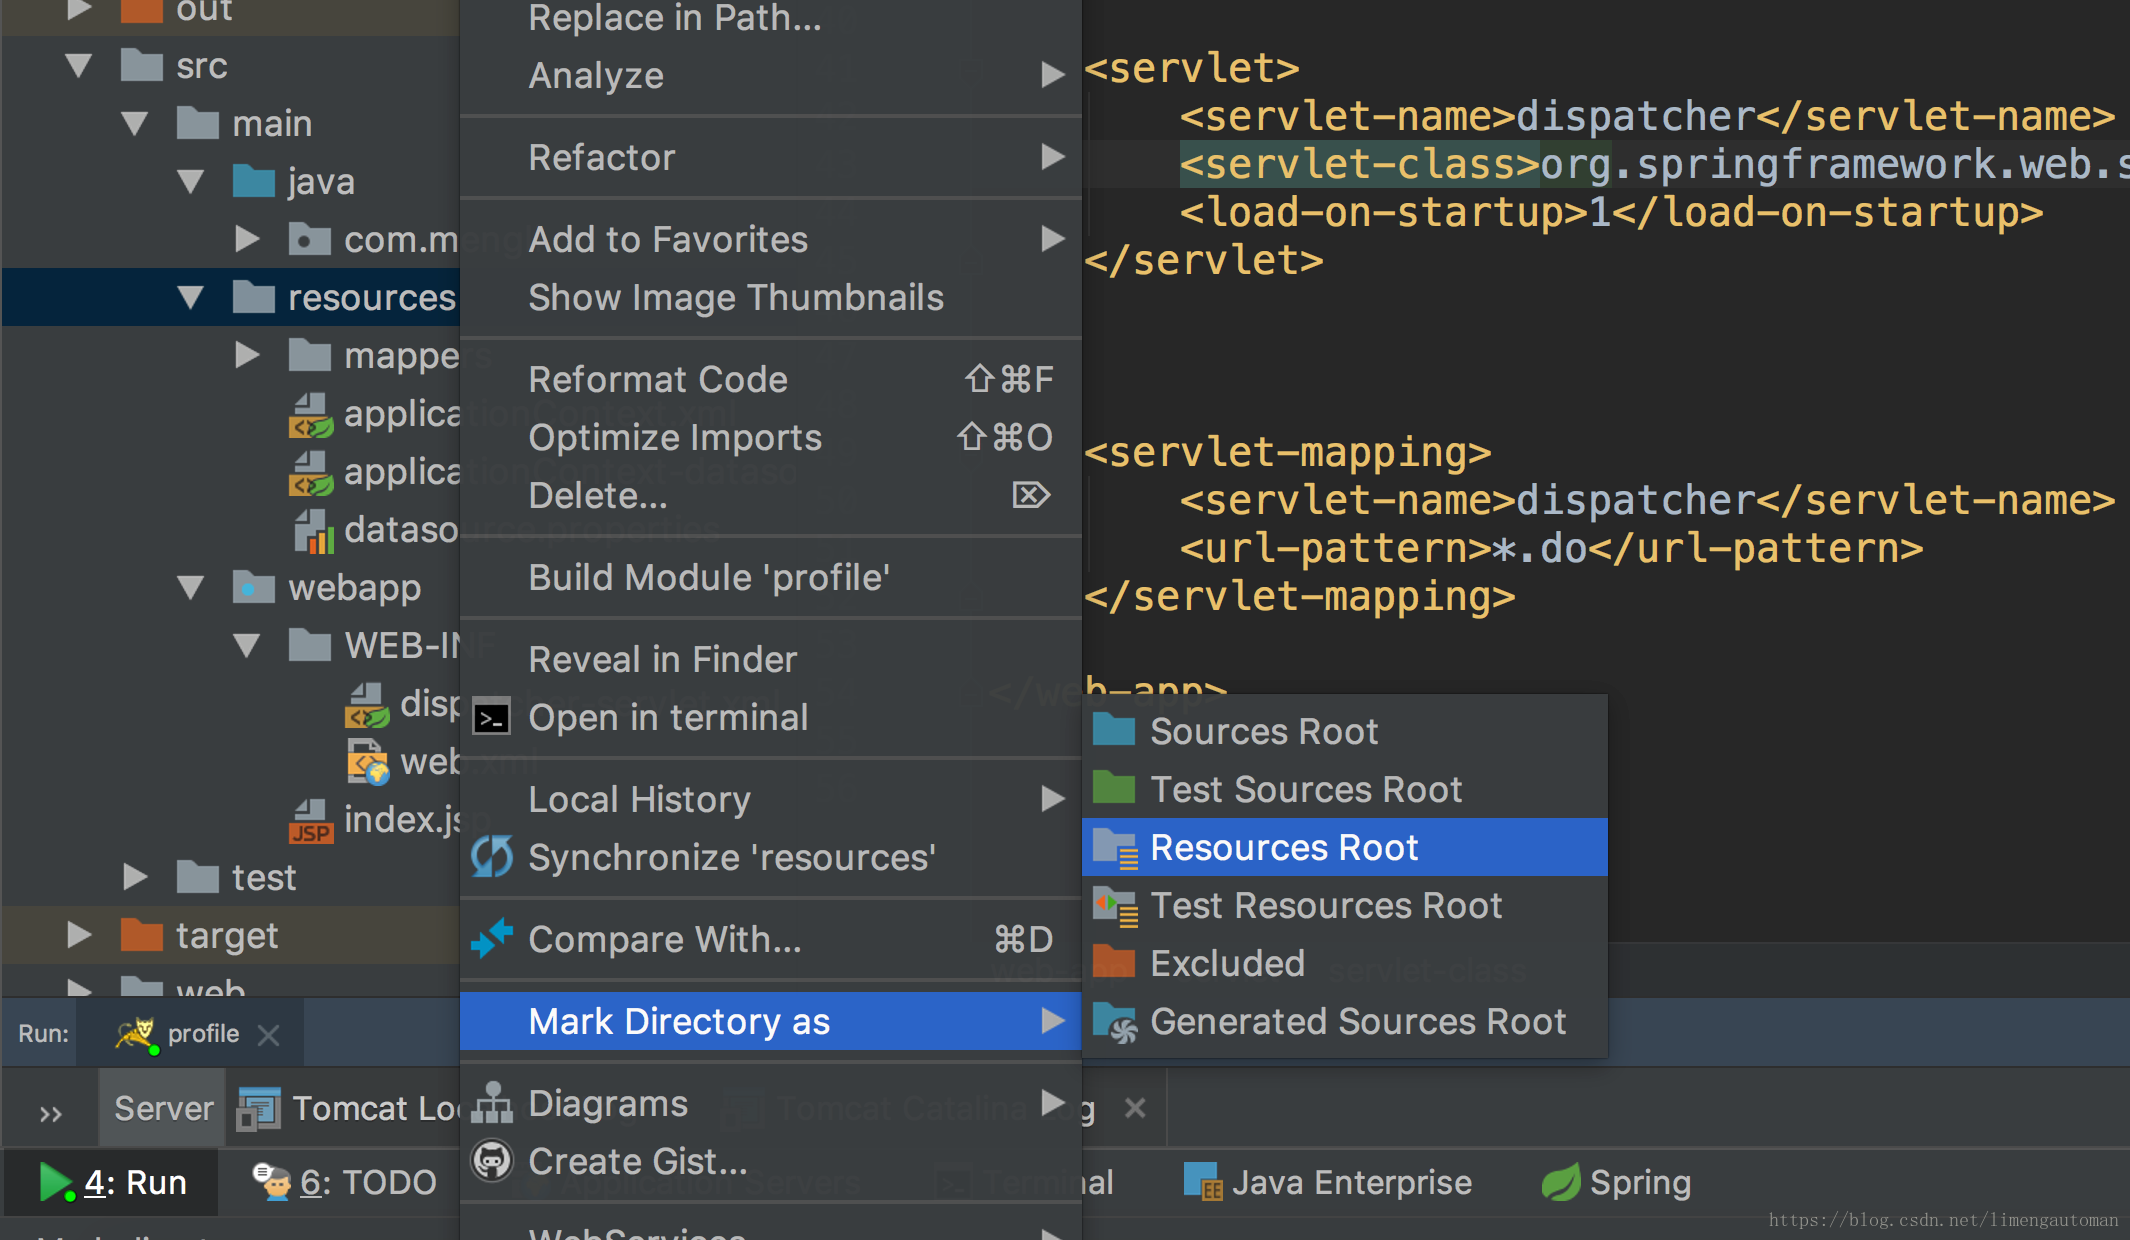Viewport: 2130px width, 1240px height.
Task: Select Resources Root in submenu
Action: pos(1284,848)
